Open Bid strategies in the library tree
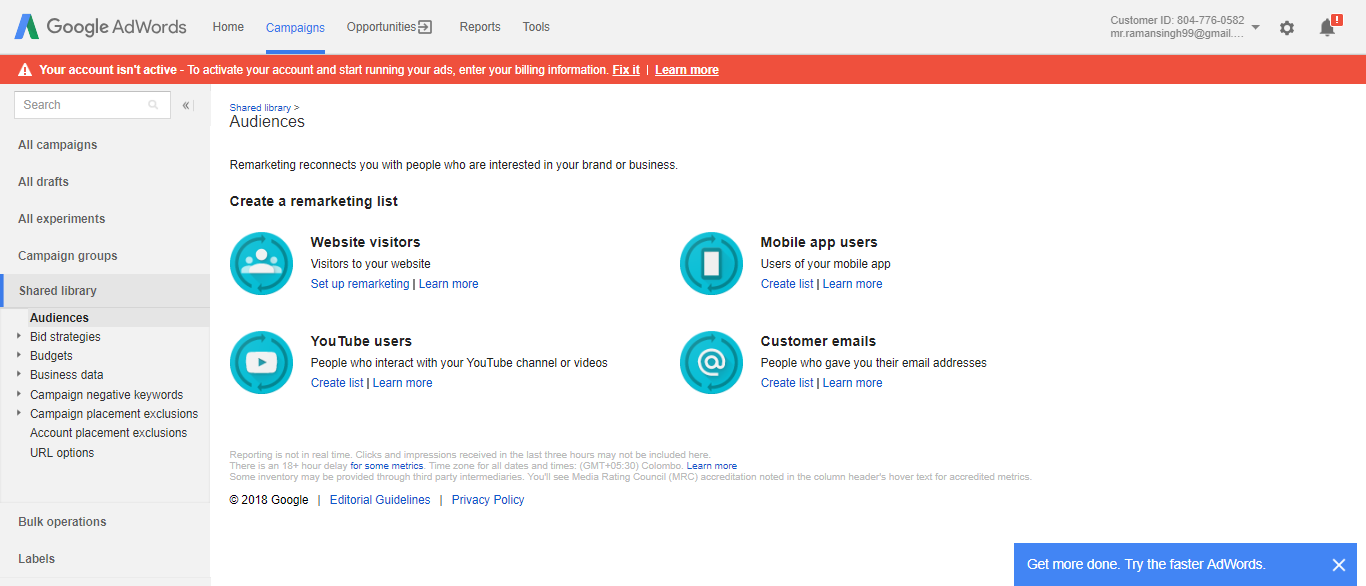This screenshot has width=1366, height=586. [x=65, y=337]
